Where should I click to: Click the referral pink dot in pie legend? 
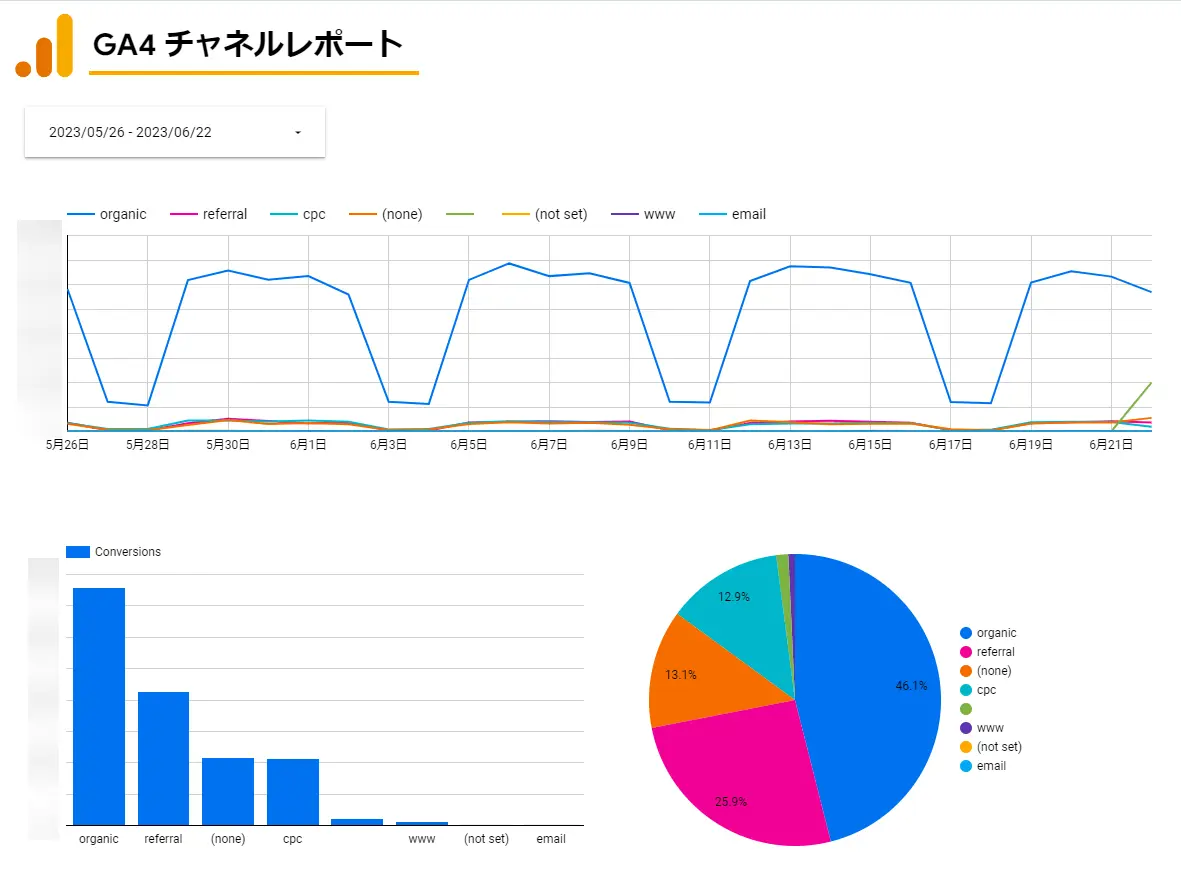[x=966, y=652]
